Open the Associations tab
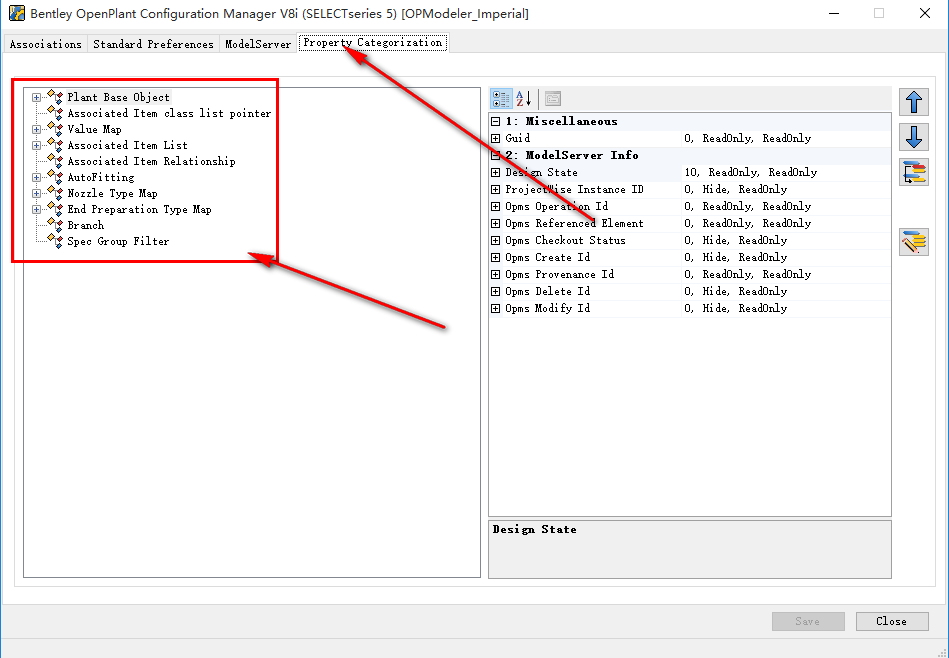The image size is (949, 658). point(45,44)
